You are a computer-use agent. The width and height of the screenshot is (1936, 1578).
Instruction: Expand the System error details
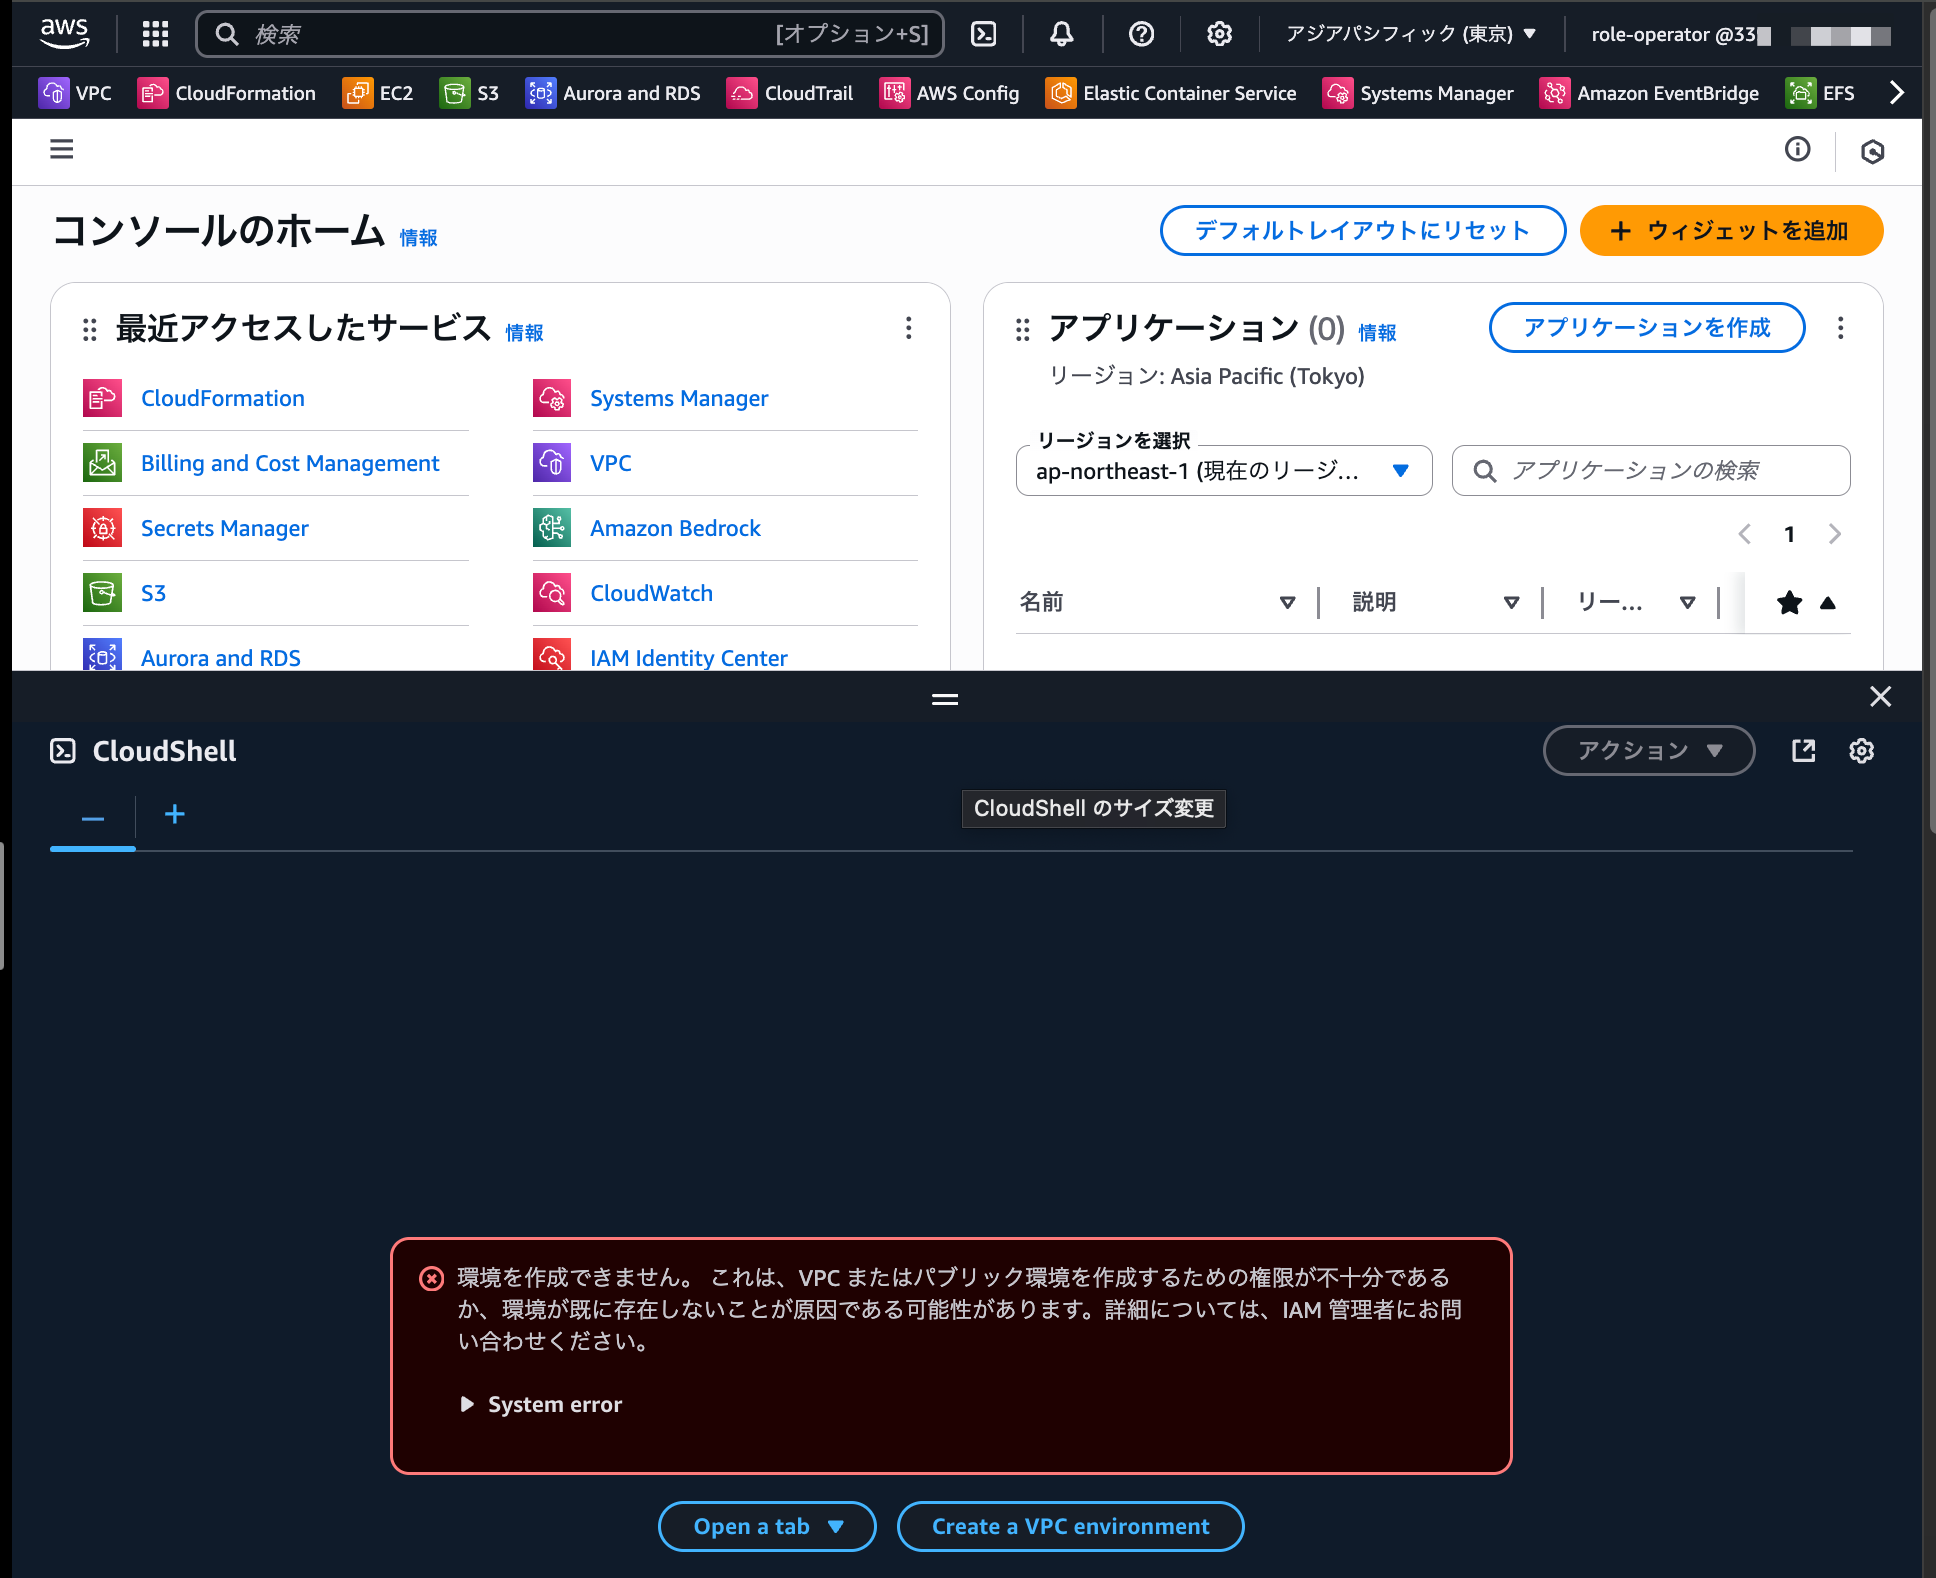pos(541,1405)
